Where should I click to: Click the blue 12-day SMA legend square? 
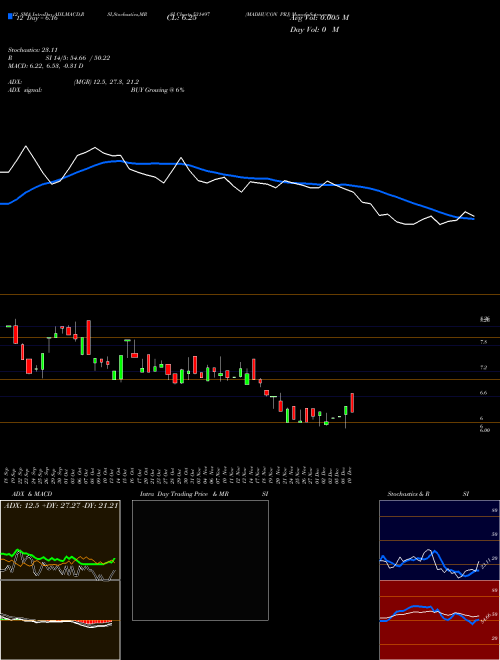point(10,16)
